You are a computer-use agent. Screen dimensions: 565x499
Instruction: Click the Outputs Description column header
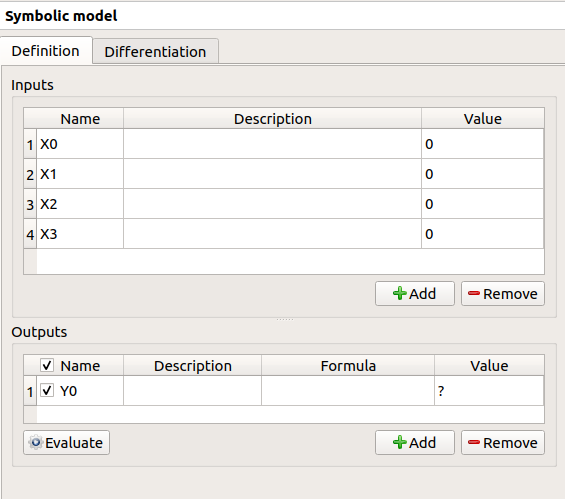click(x=192, y=366)
